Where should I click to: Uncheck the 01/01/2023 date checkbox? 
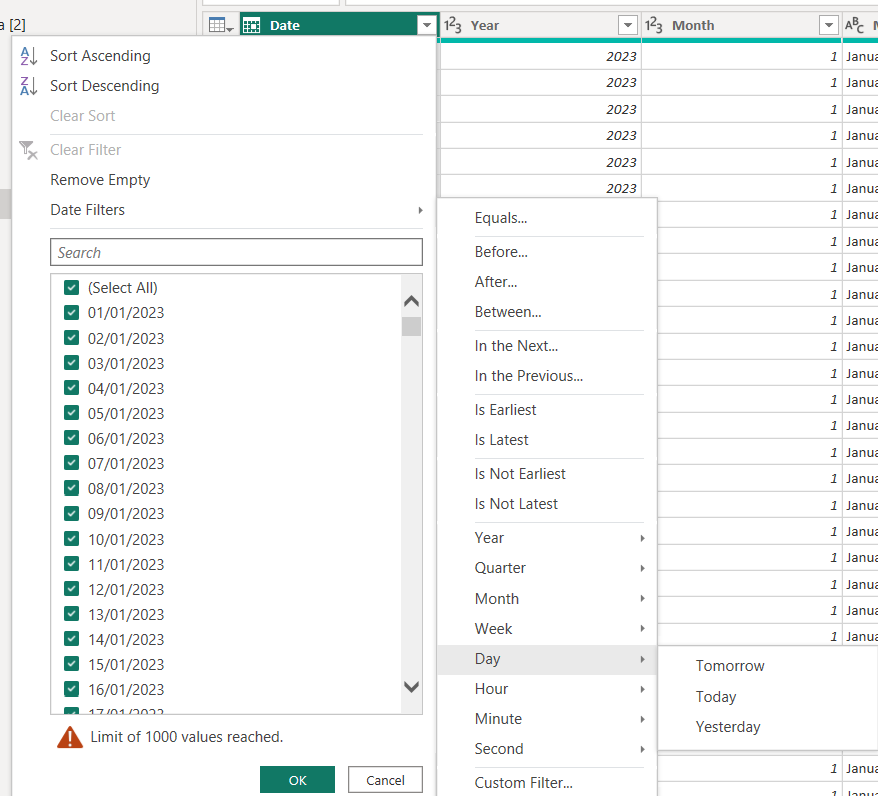tap(72, 312)
